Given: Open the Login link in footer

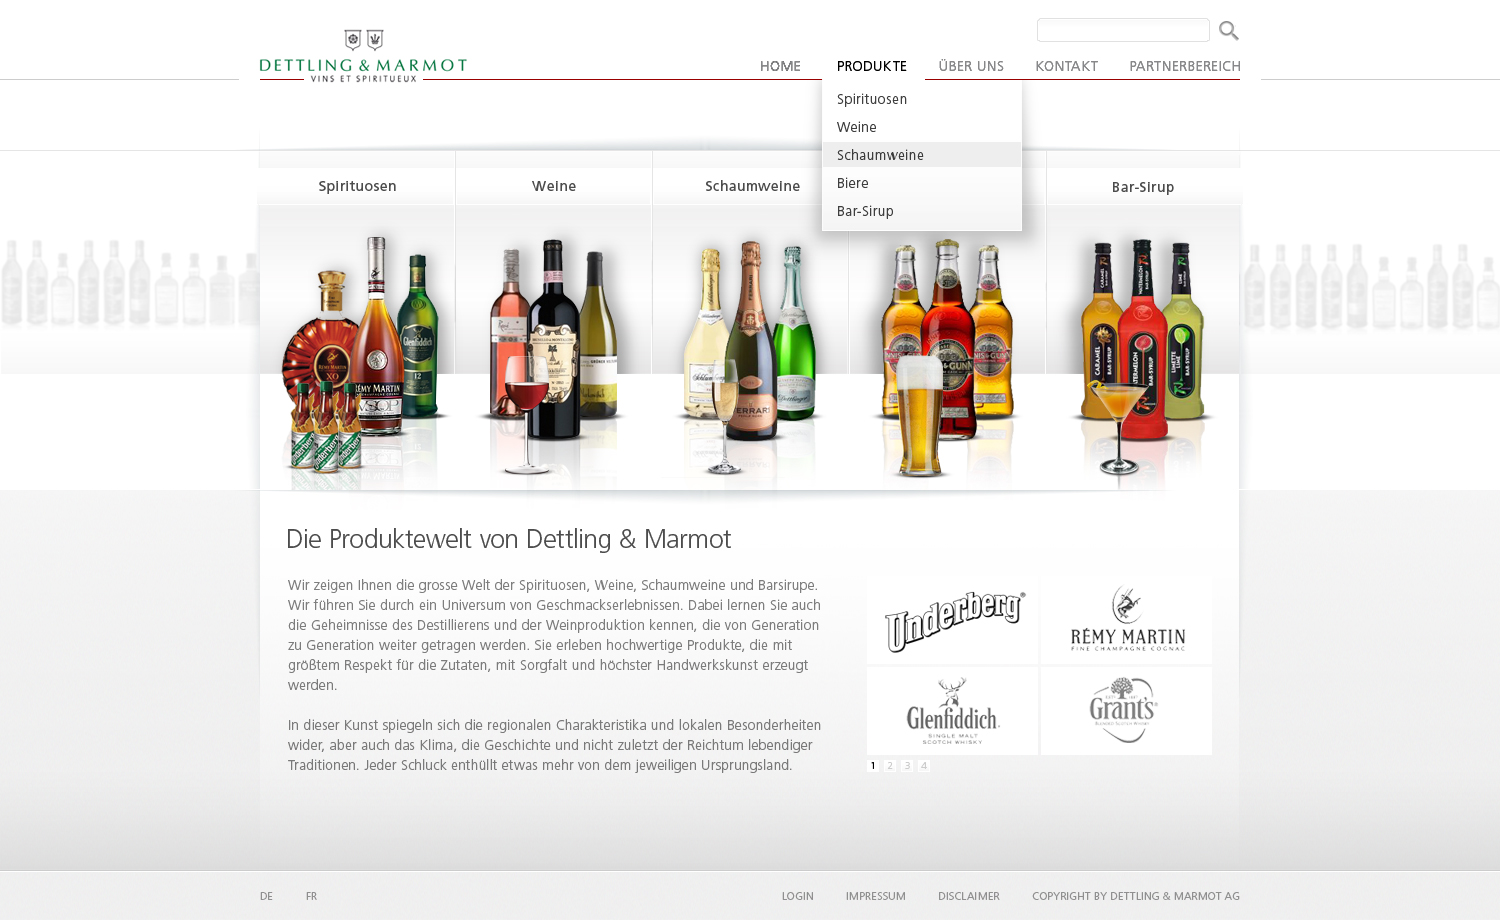Looking at the screenshot, I should pos(797,896).
